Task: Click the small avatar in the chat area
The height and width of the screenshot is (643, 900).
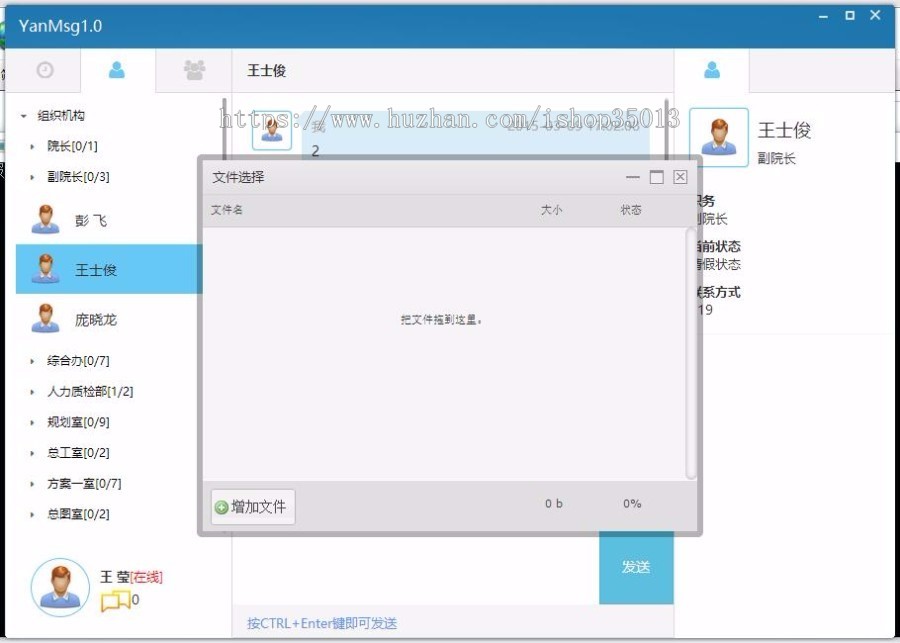Action: point(270,128)
